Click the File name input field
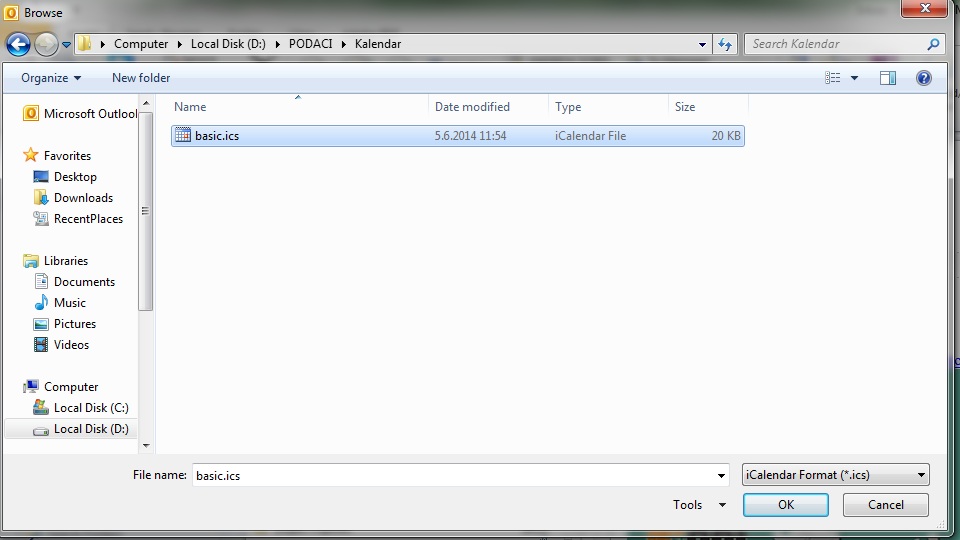This screenshot has height=540, width=960. coord(453,476)
